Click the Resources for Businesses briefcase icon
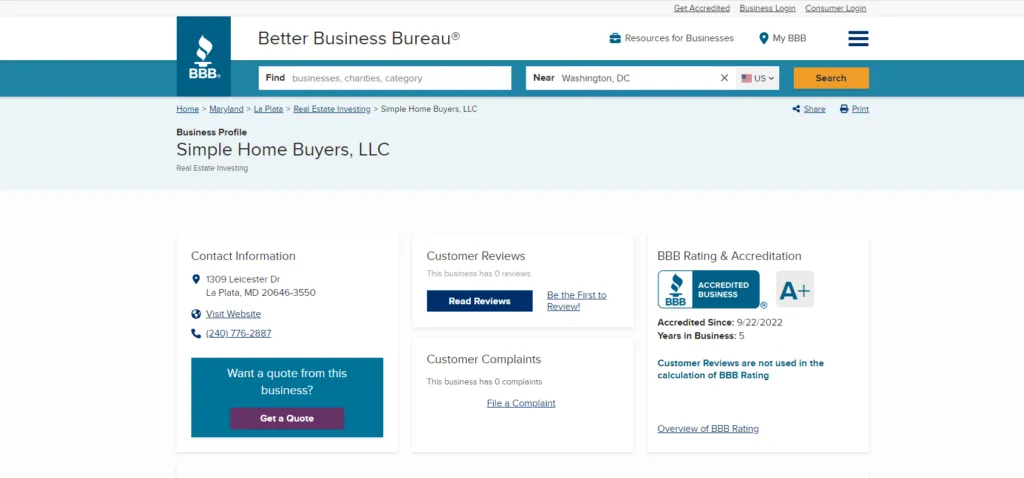Screen dimensions: 1024x478 click(615, 38)
